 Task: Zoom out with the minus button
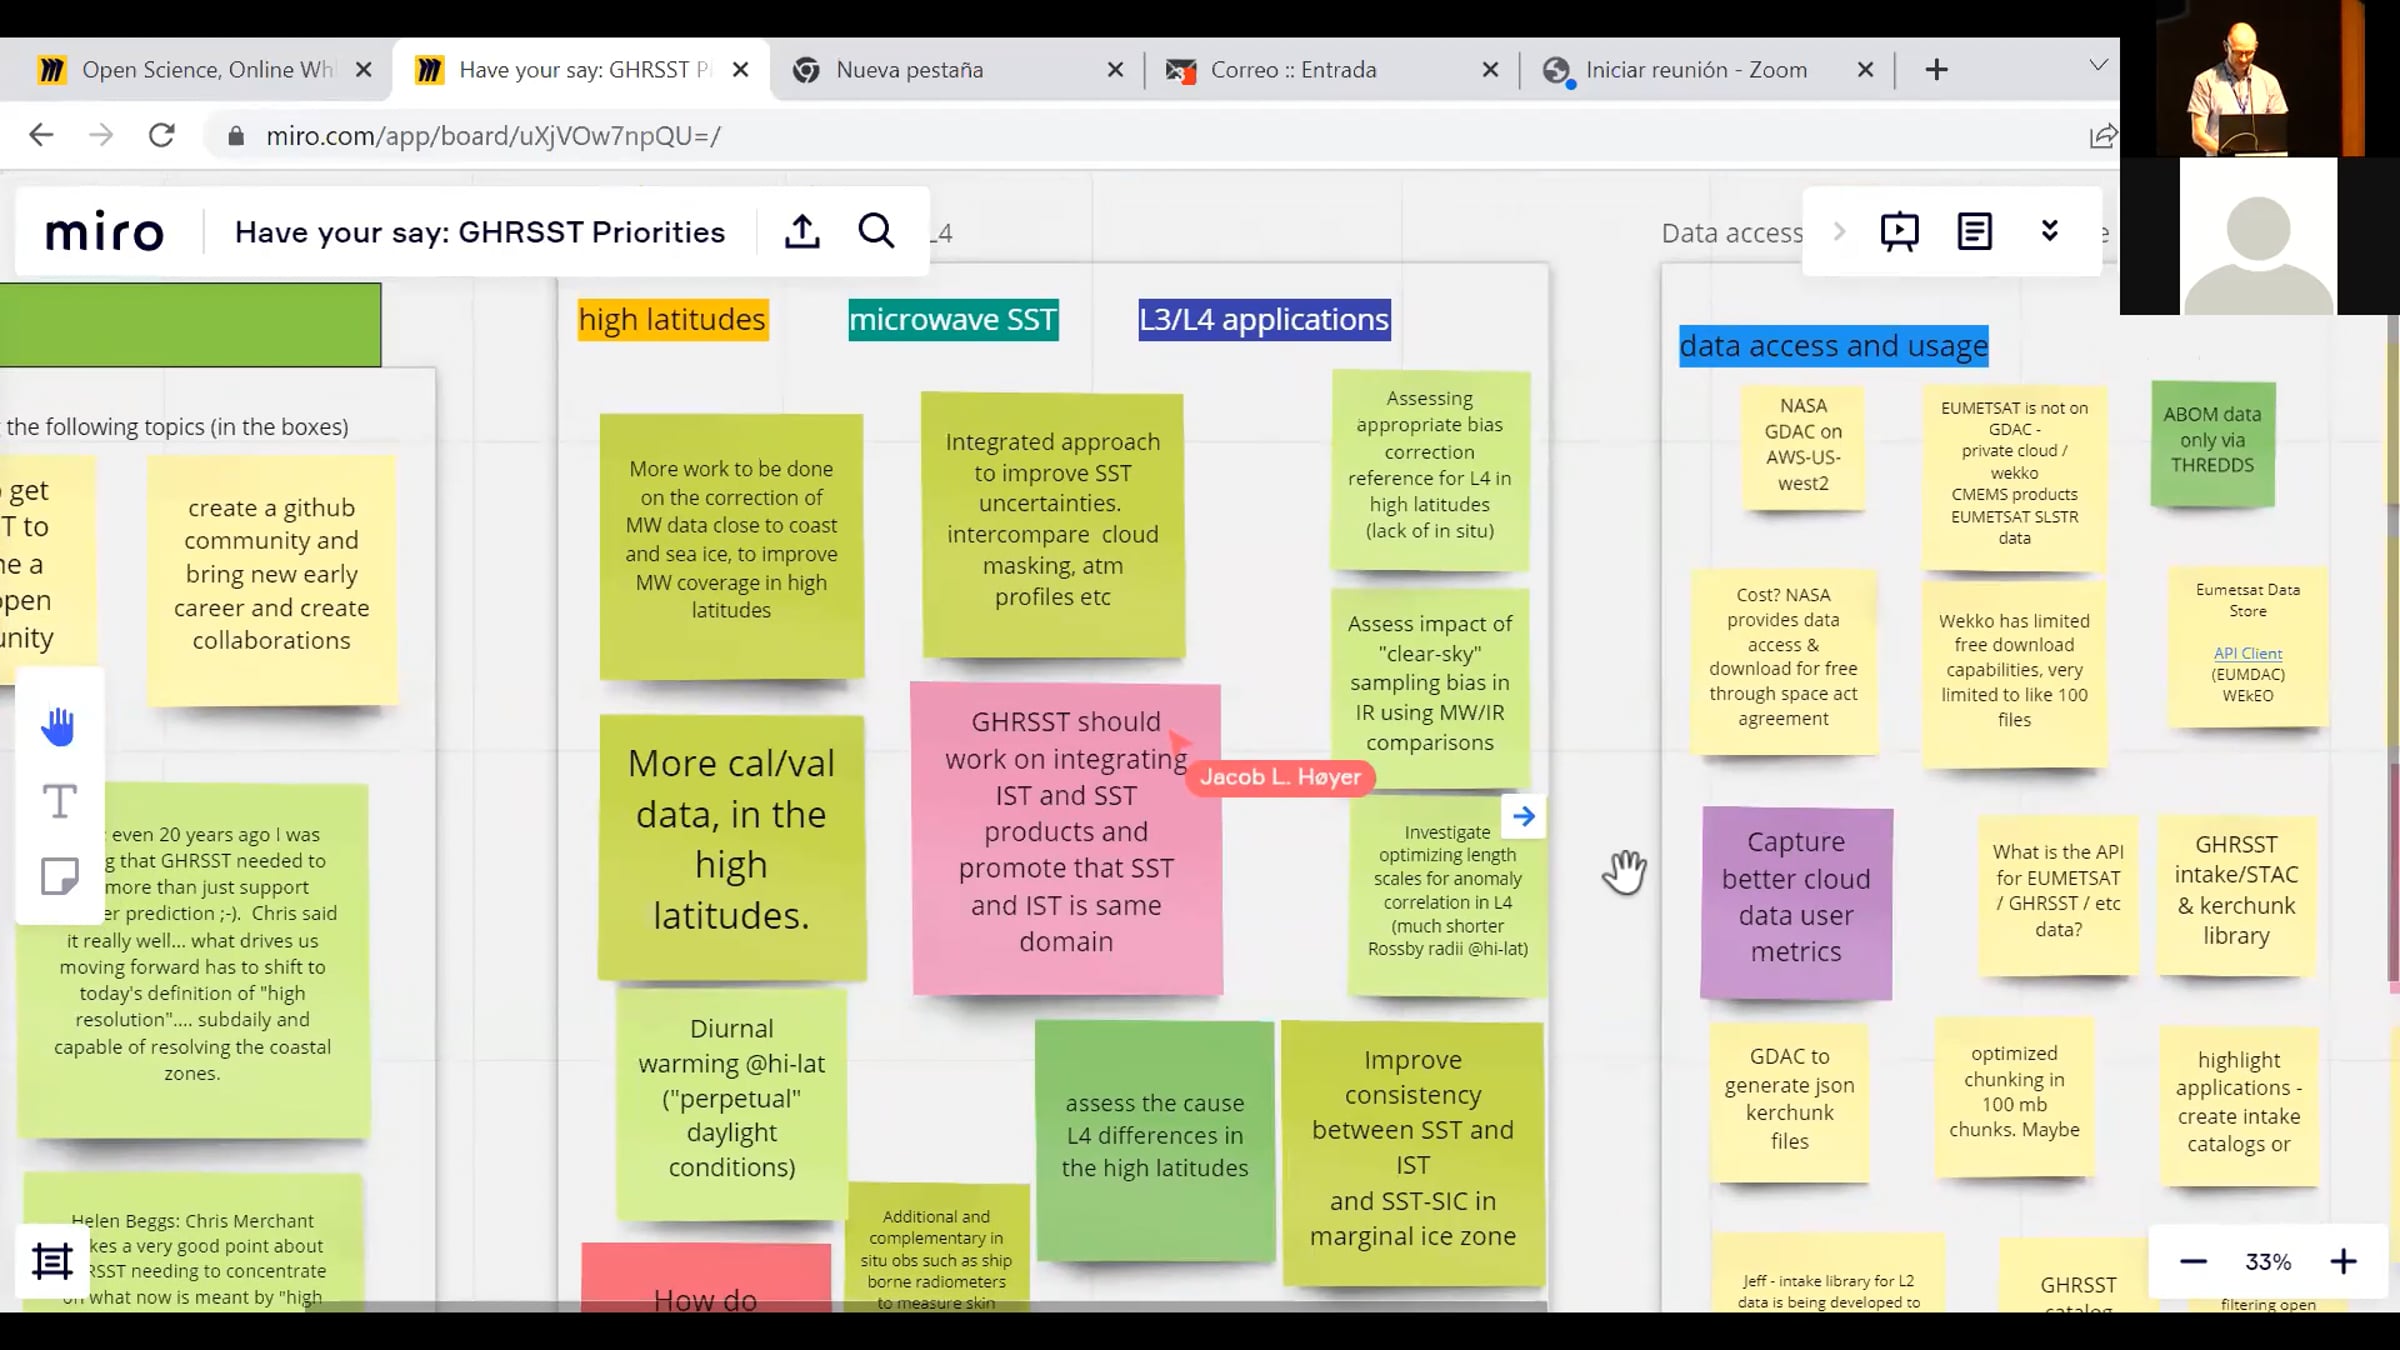click(2193, 1262)
